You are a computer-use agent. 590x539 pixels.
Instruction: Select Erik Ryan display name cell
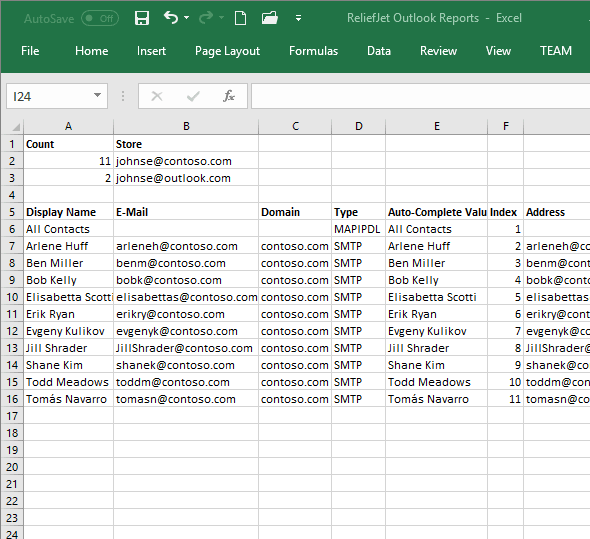tap(68, 314)
